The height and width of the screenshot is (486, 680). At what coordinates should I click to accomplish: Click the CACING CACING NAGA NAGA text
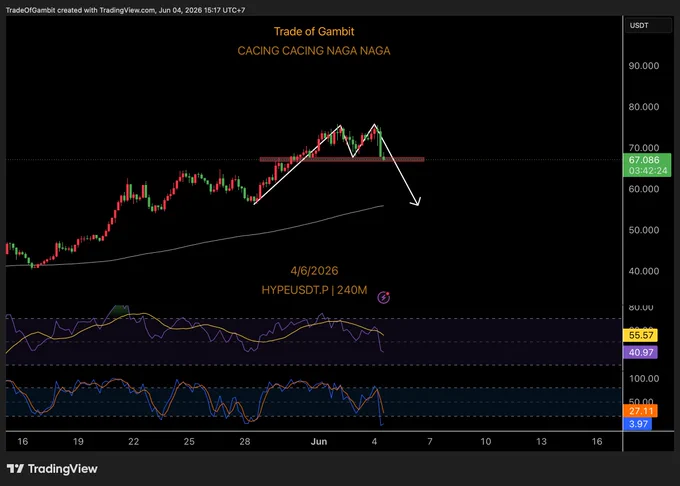point(314,51)
